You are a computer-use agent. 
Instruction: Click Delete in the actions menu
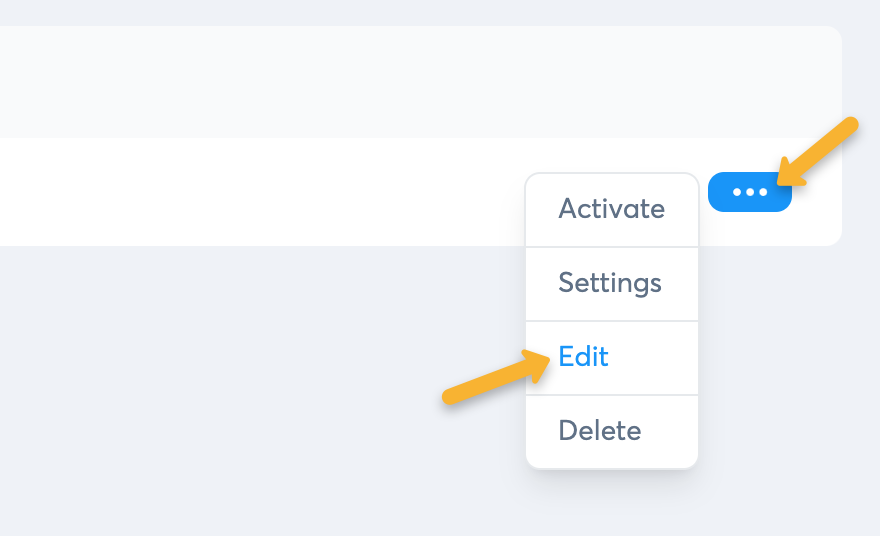pos(600,431)
